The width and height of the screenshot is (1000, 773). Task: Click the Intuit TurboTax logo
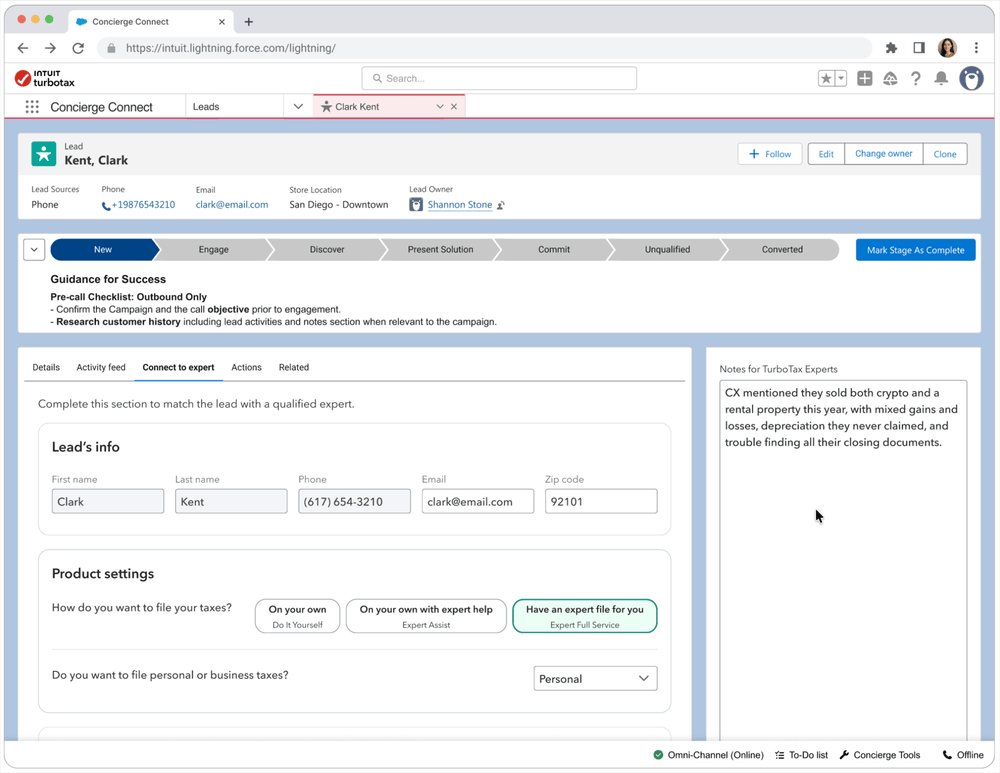tap(45, 78)
